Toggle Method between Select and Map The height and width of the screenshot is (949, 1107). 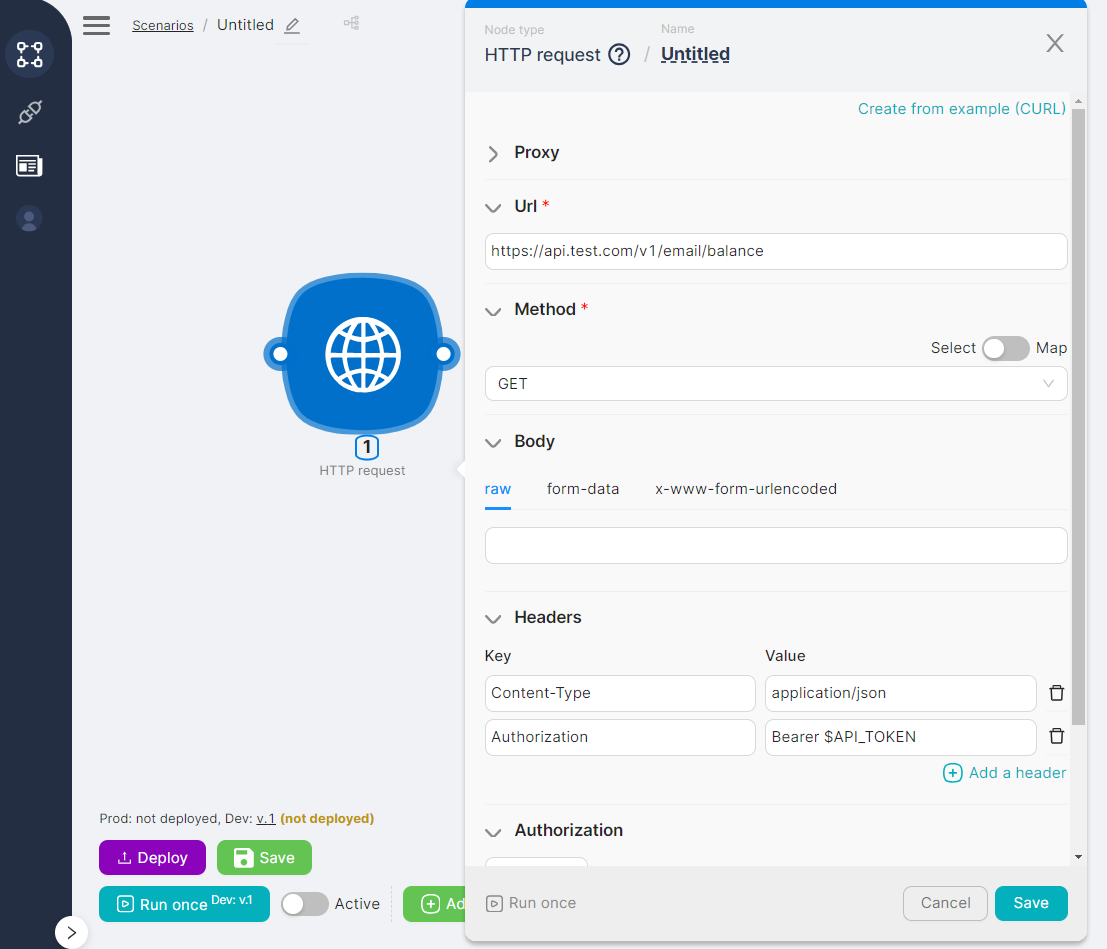click(x=1005, y=348)
